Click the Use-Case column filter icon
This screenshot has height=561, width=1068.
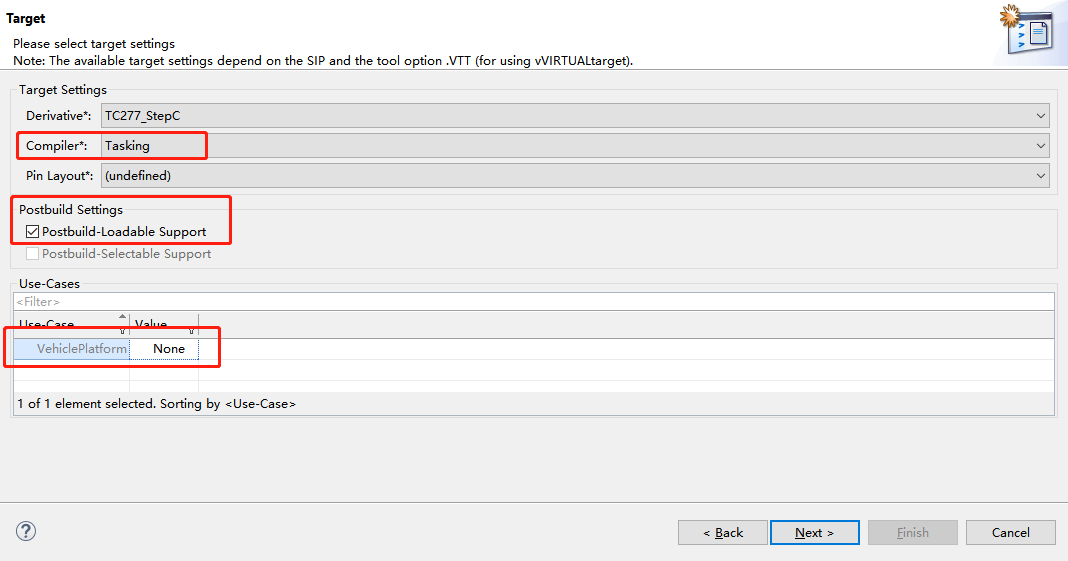tap(123, 331)
